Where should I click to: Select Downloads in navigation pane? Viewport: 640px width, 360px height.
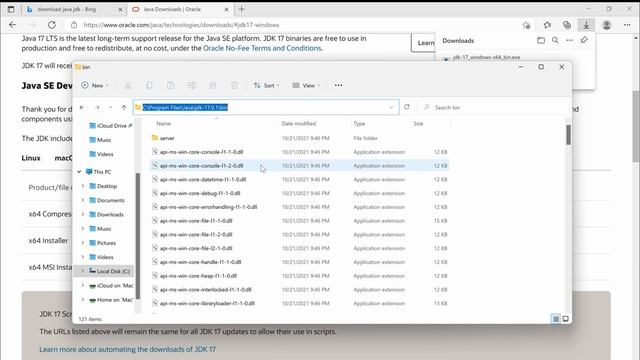pyautogui.click(x=110, y=215)
